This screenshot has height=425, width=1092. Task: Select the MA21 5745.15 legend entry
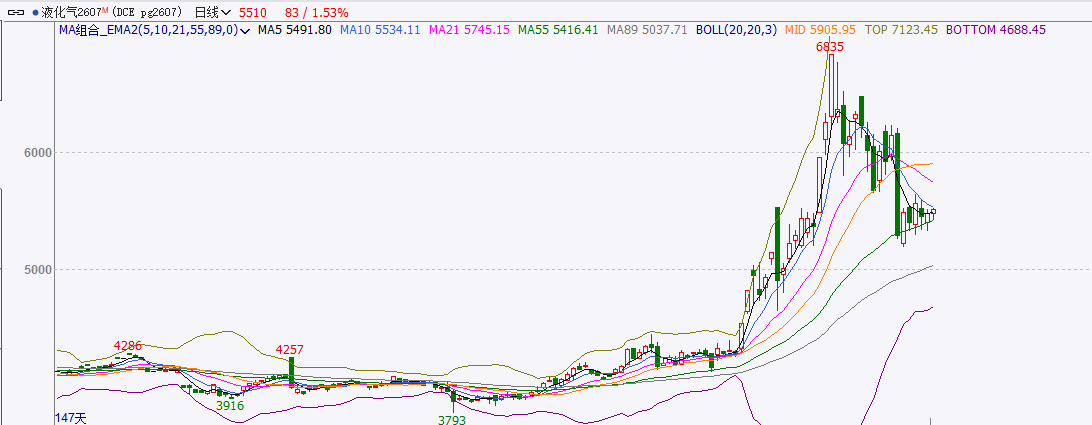469,30
